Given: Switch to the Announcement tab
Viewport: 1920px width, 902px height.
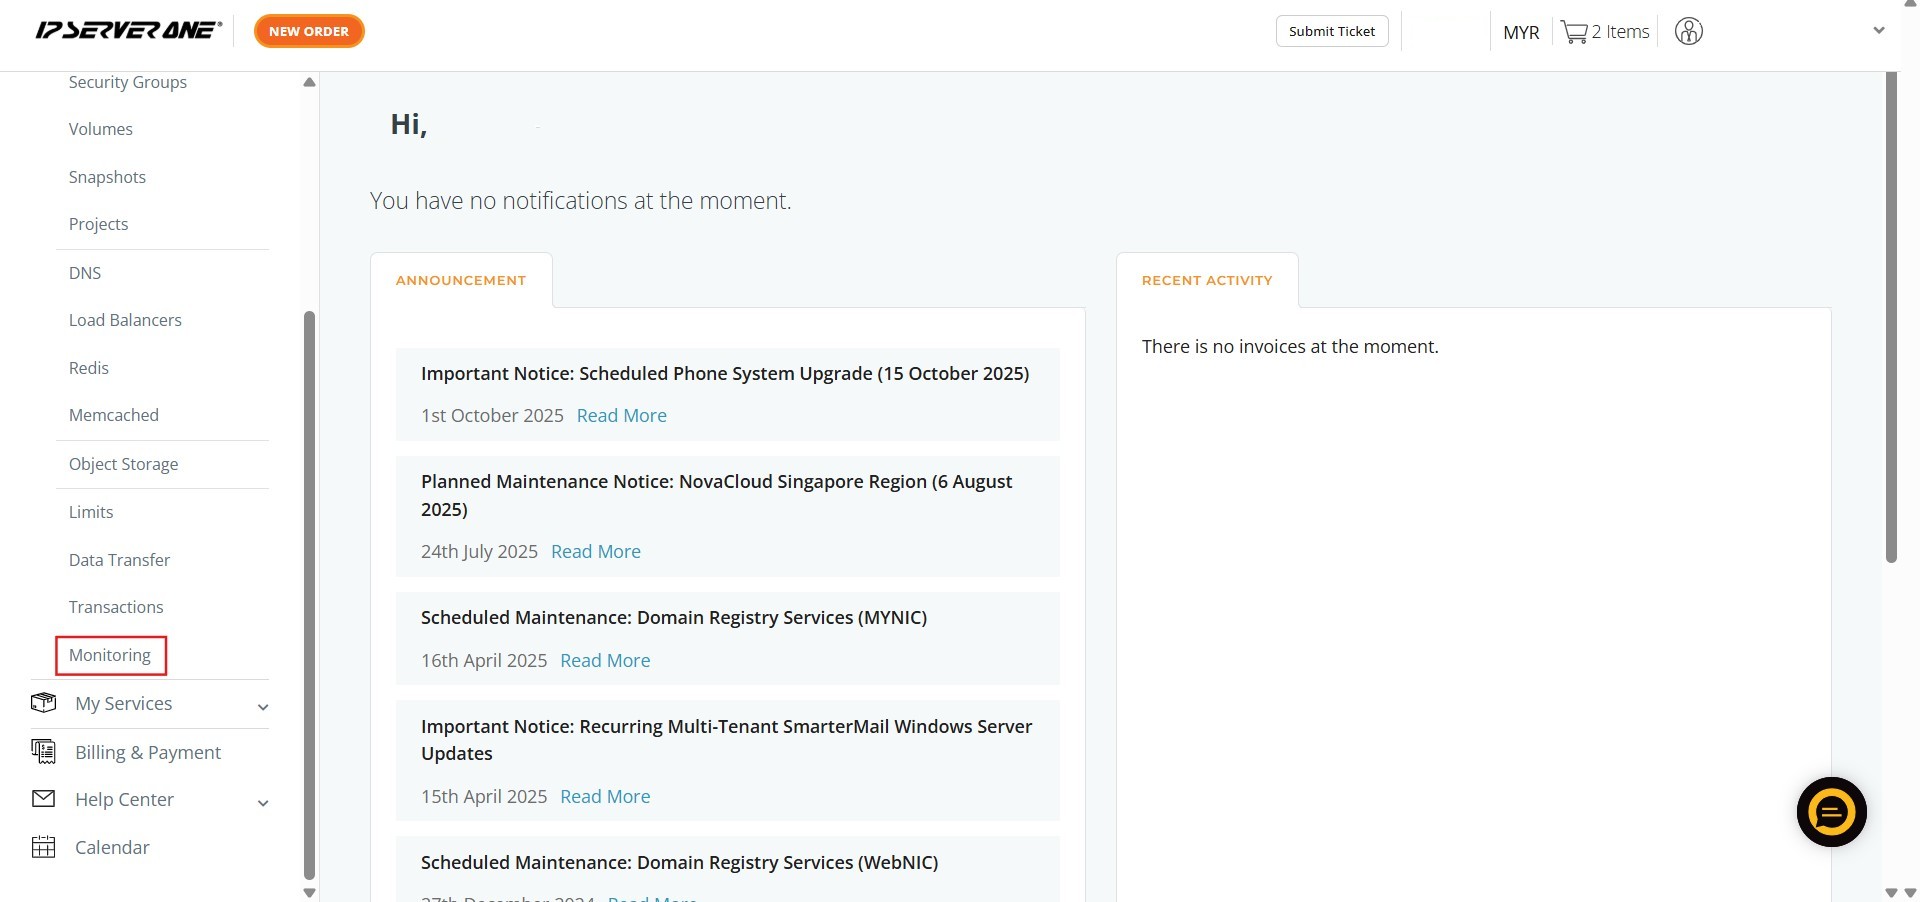Looking at the screenshot, I should tap(461, 281).
